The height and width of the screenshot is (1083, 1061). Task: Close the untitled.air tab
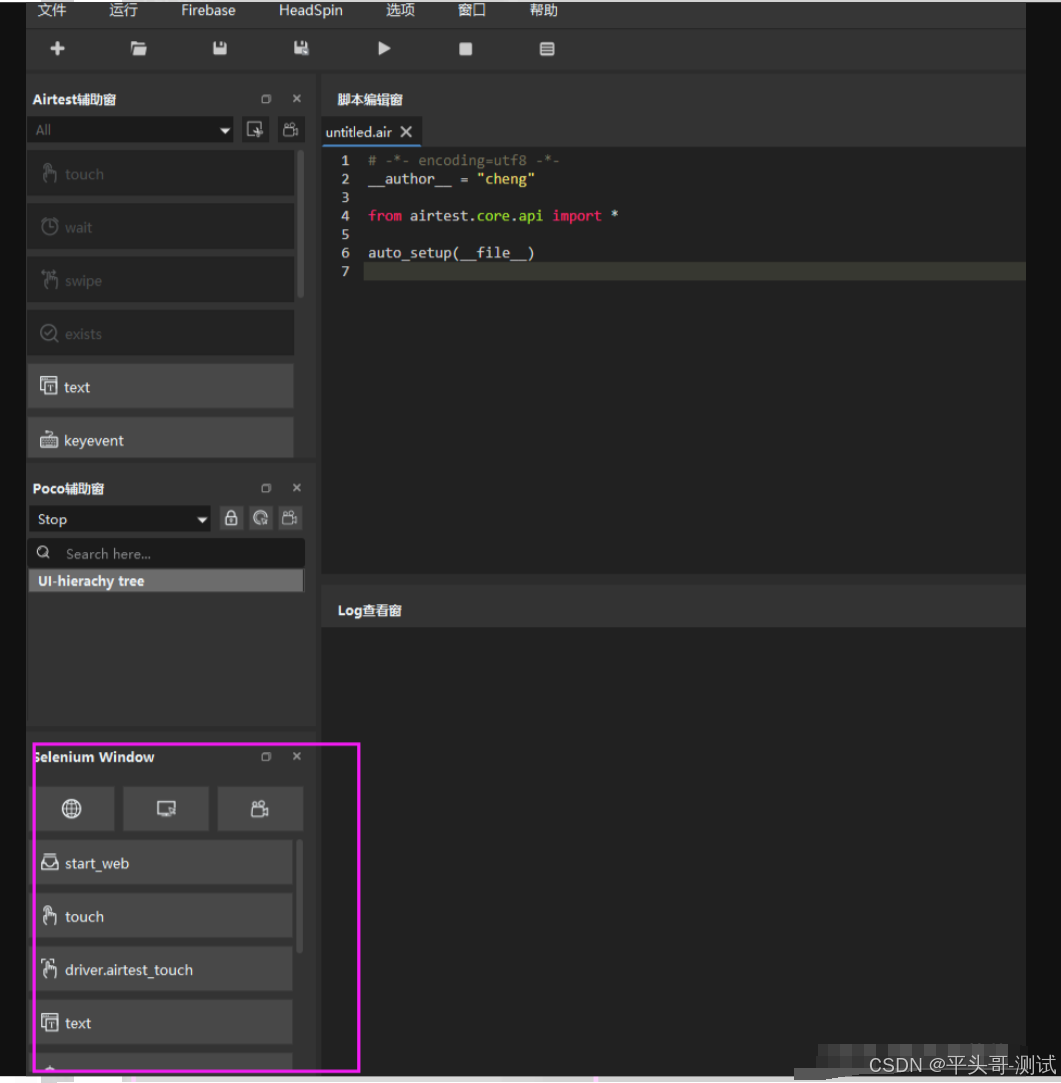(406, 132)
